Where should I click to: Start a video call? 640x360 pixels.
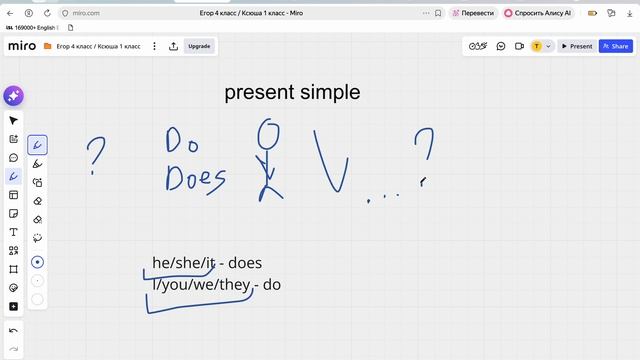click(x=519, y=46)
